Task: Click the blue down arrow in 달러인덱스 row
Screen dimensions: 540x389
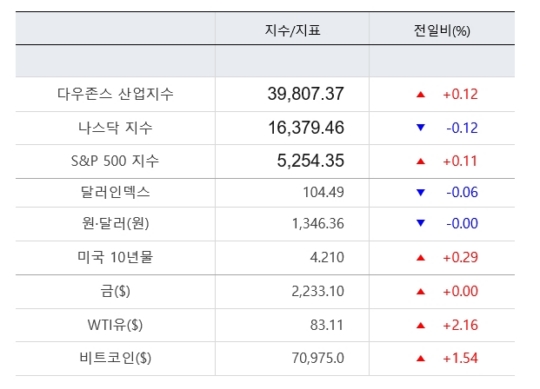Action: click(x=420, y=192)
